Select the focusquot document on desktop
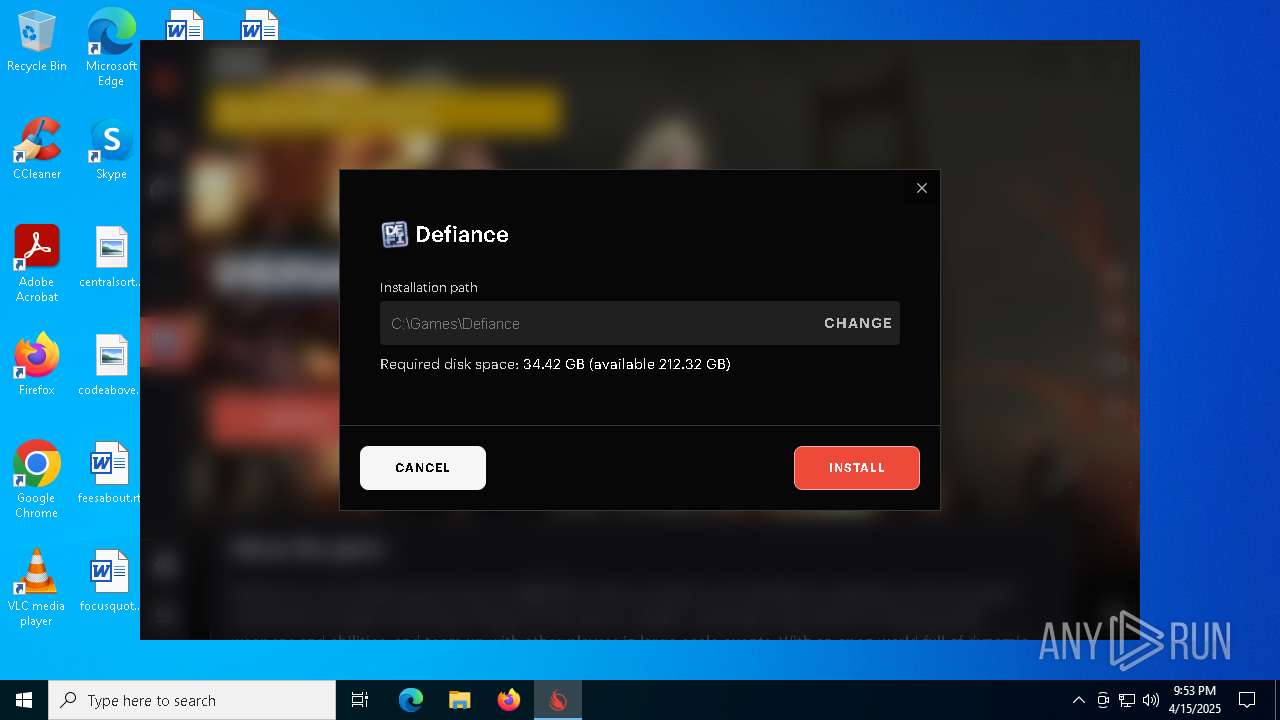Image resolution: width=1280 pixels, height=720 pixels. pyautogui.click(x=111, y=581)
